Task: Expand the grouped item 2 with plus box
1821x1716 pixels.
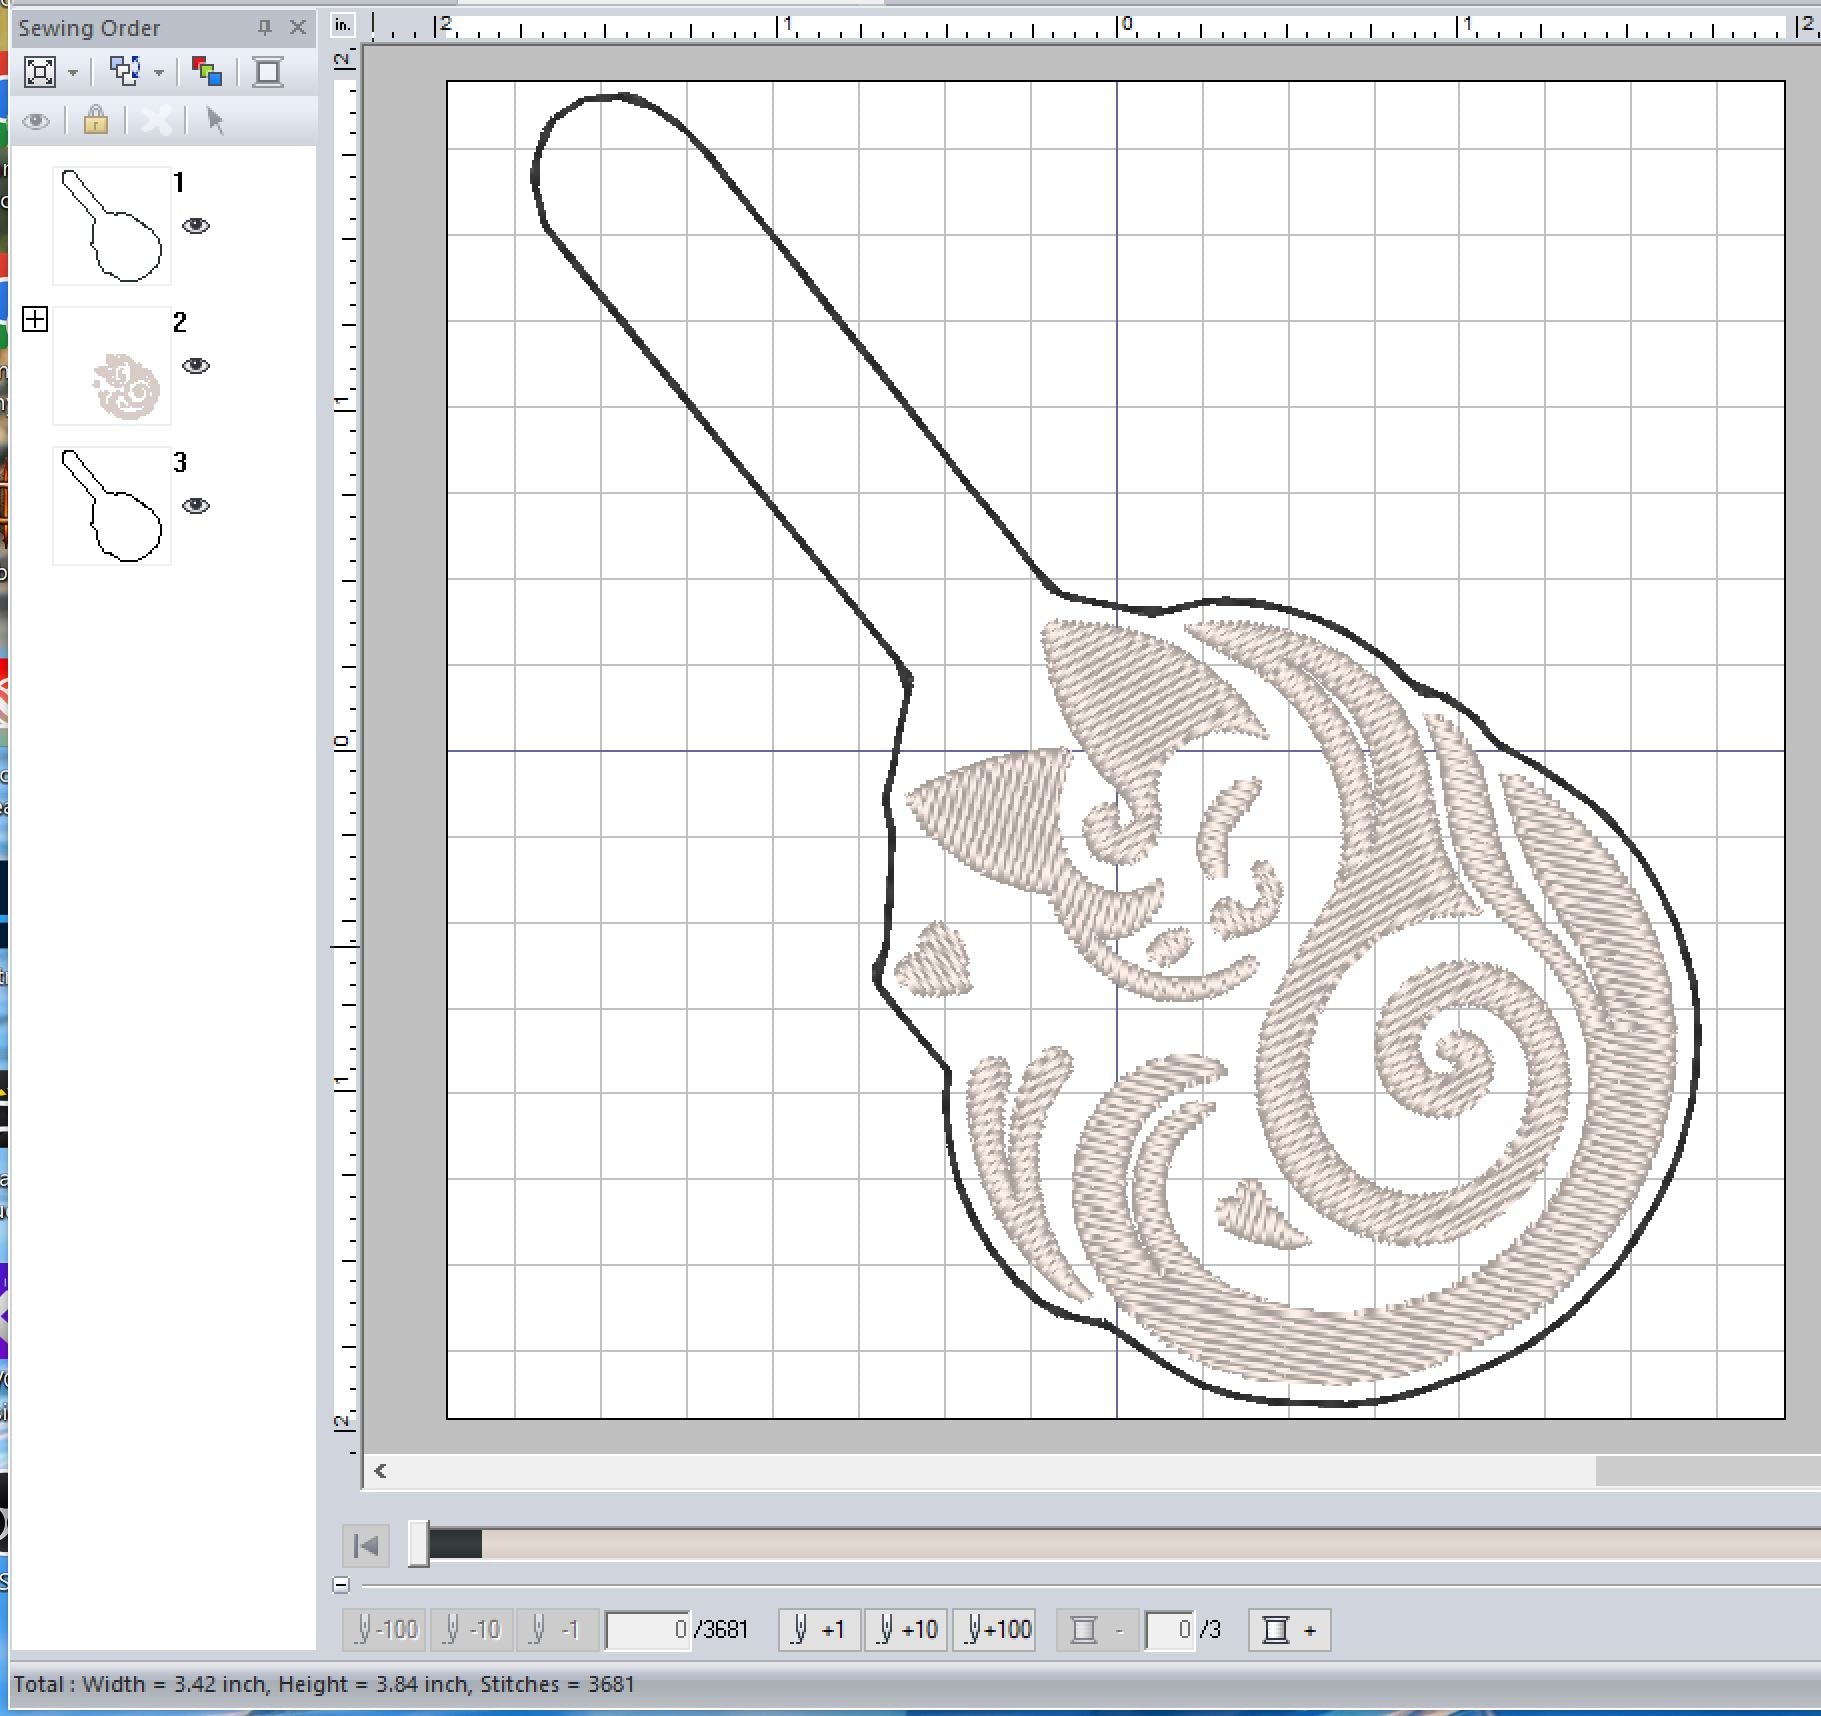Action: [x=35, y=319]
